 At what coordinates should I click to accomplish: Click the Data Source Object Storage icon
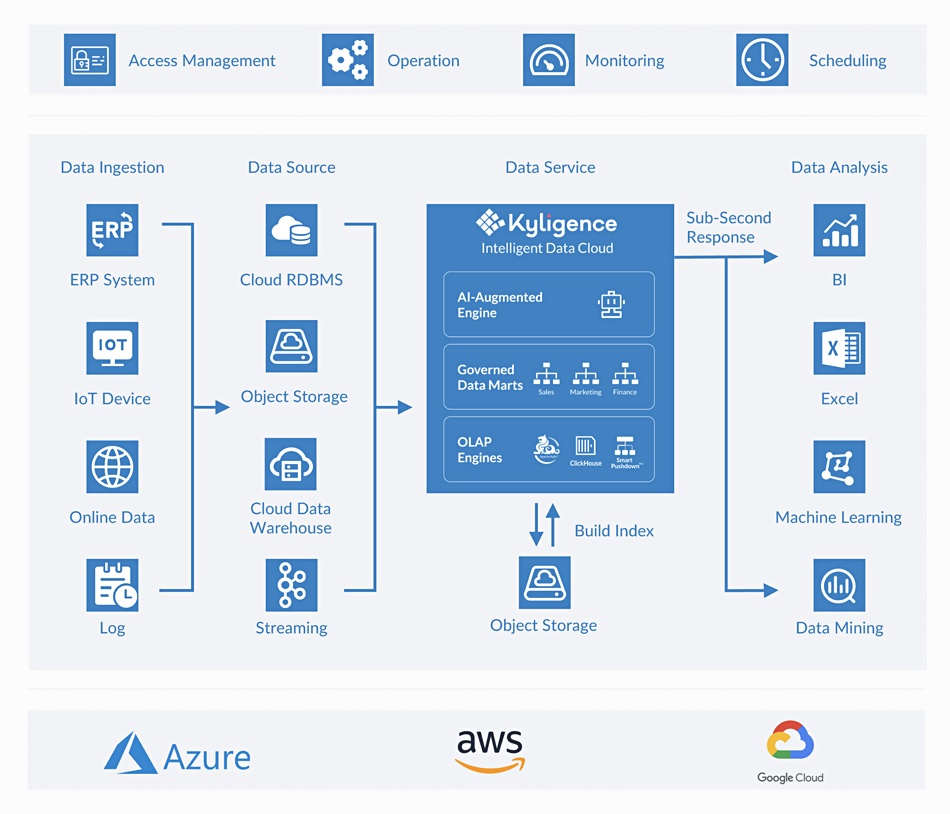[291, 346]
